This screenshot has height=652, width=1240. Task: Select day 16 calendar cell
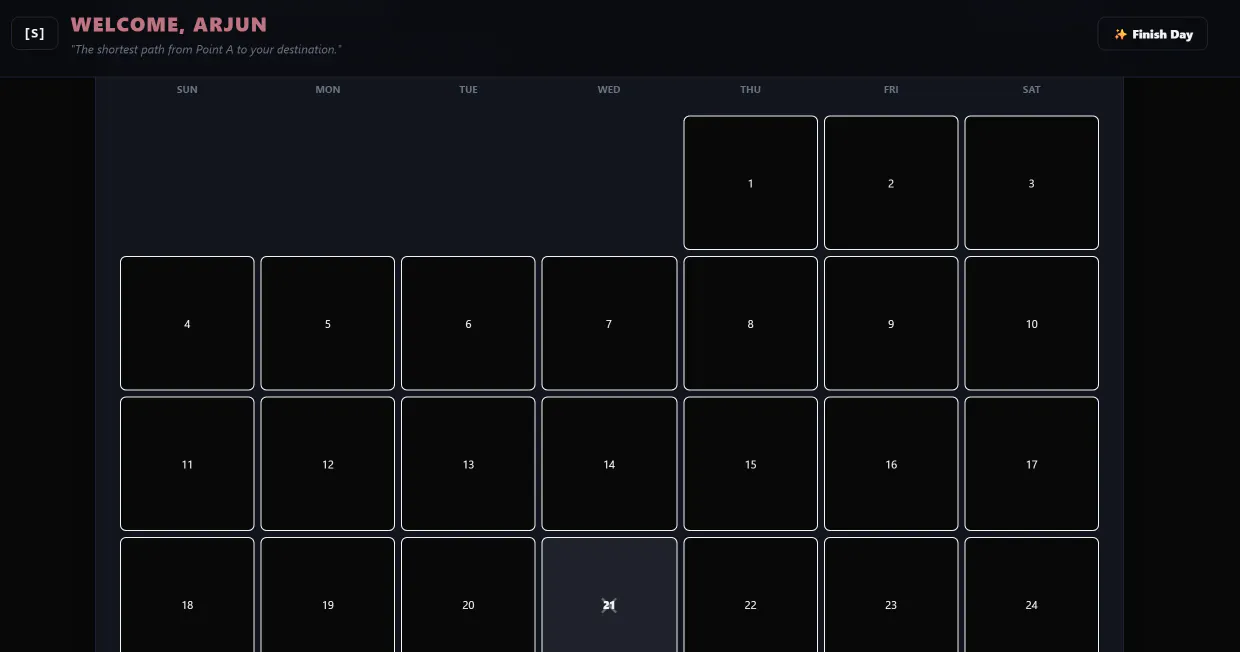coord(891,464)
